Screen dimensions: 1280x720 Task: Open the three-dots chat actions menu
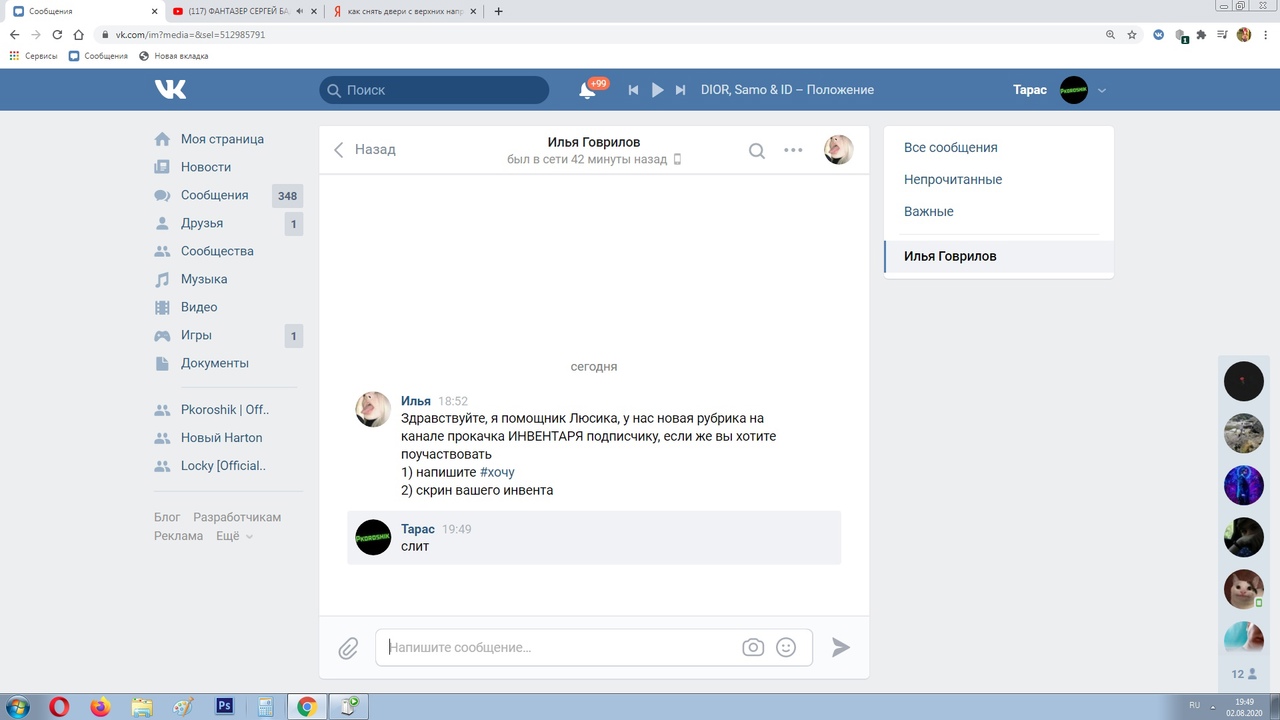[793, 150]
